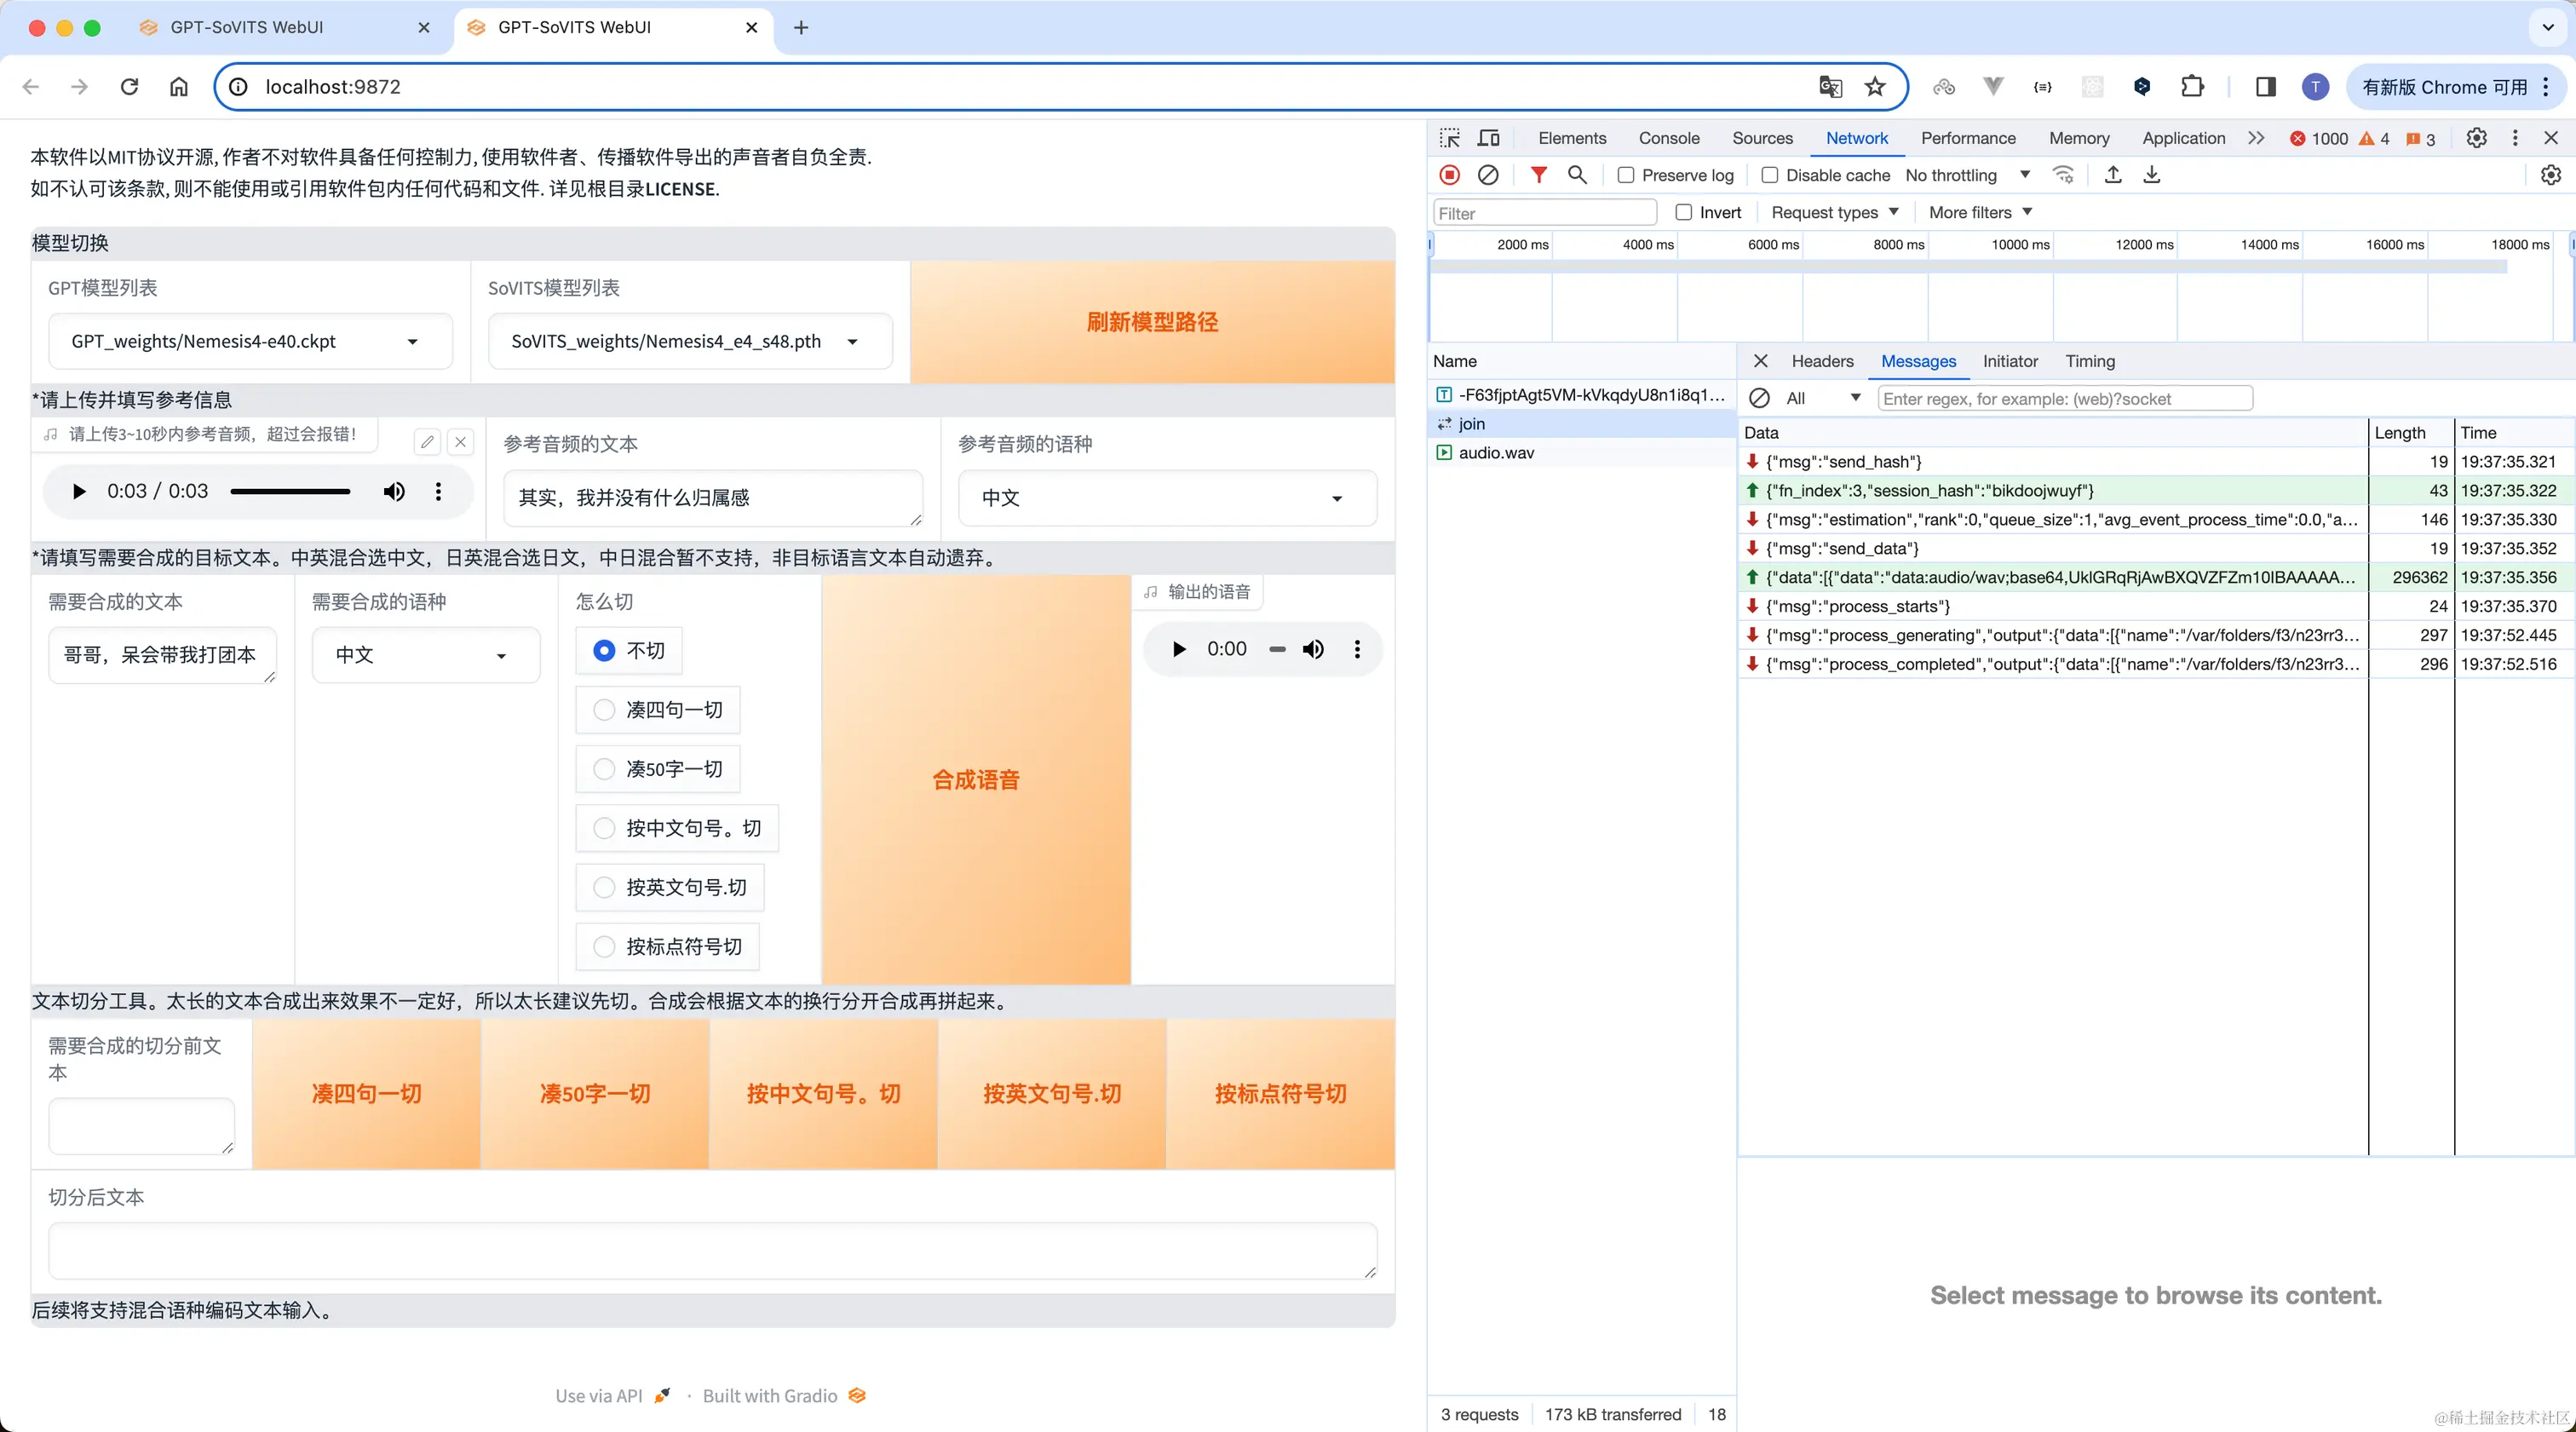Open the network filter funnel icon
2576x1432 pixels.
1539,175
